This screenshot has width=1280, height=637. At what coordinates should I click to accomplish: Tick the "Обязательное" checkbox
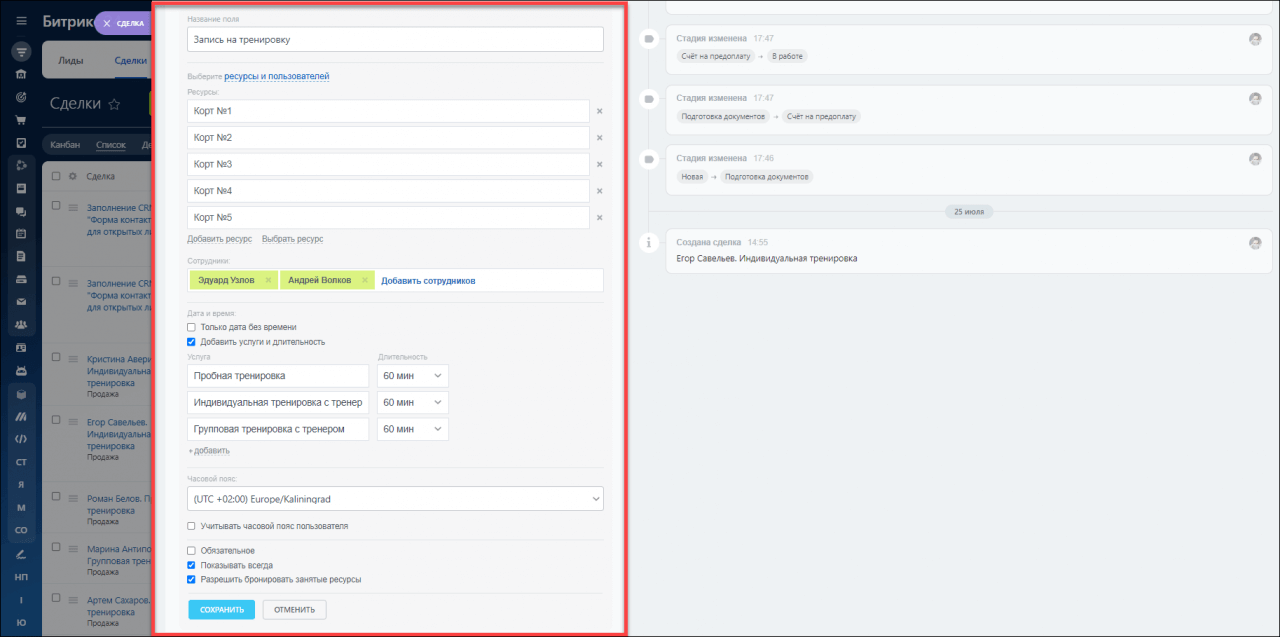(192, 551)
